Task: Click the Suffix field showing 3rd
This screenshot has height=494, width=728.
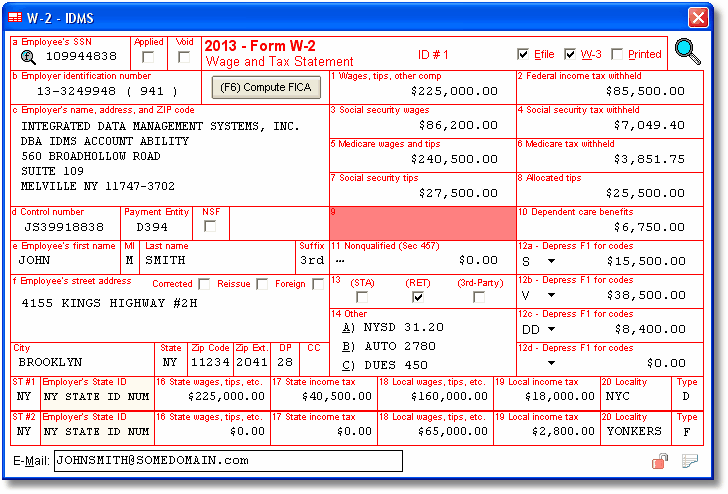Action: 312,260
